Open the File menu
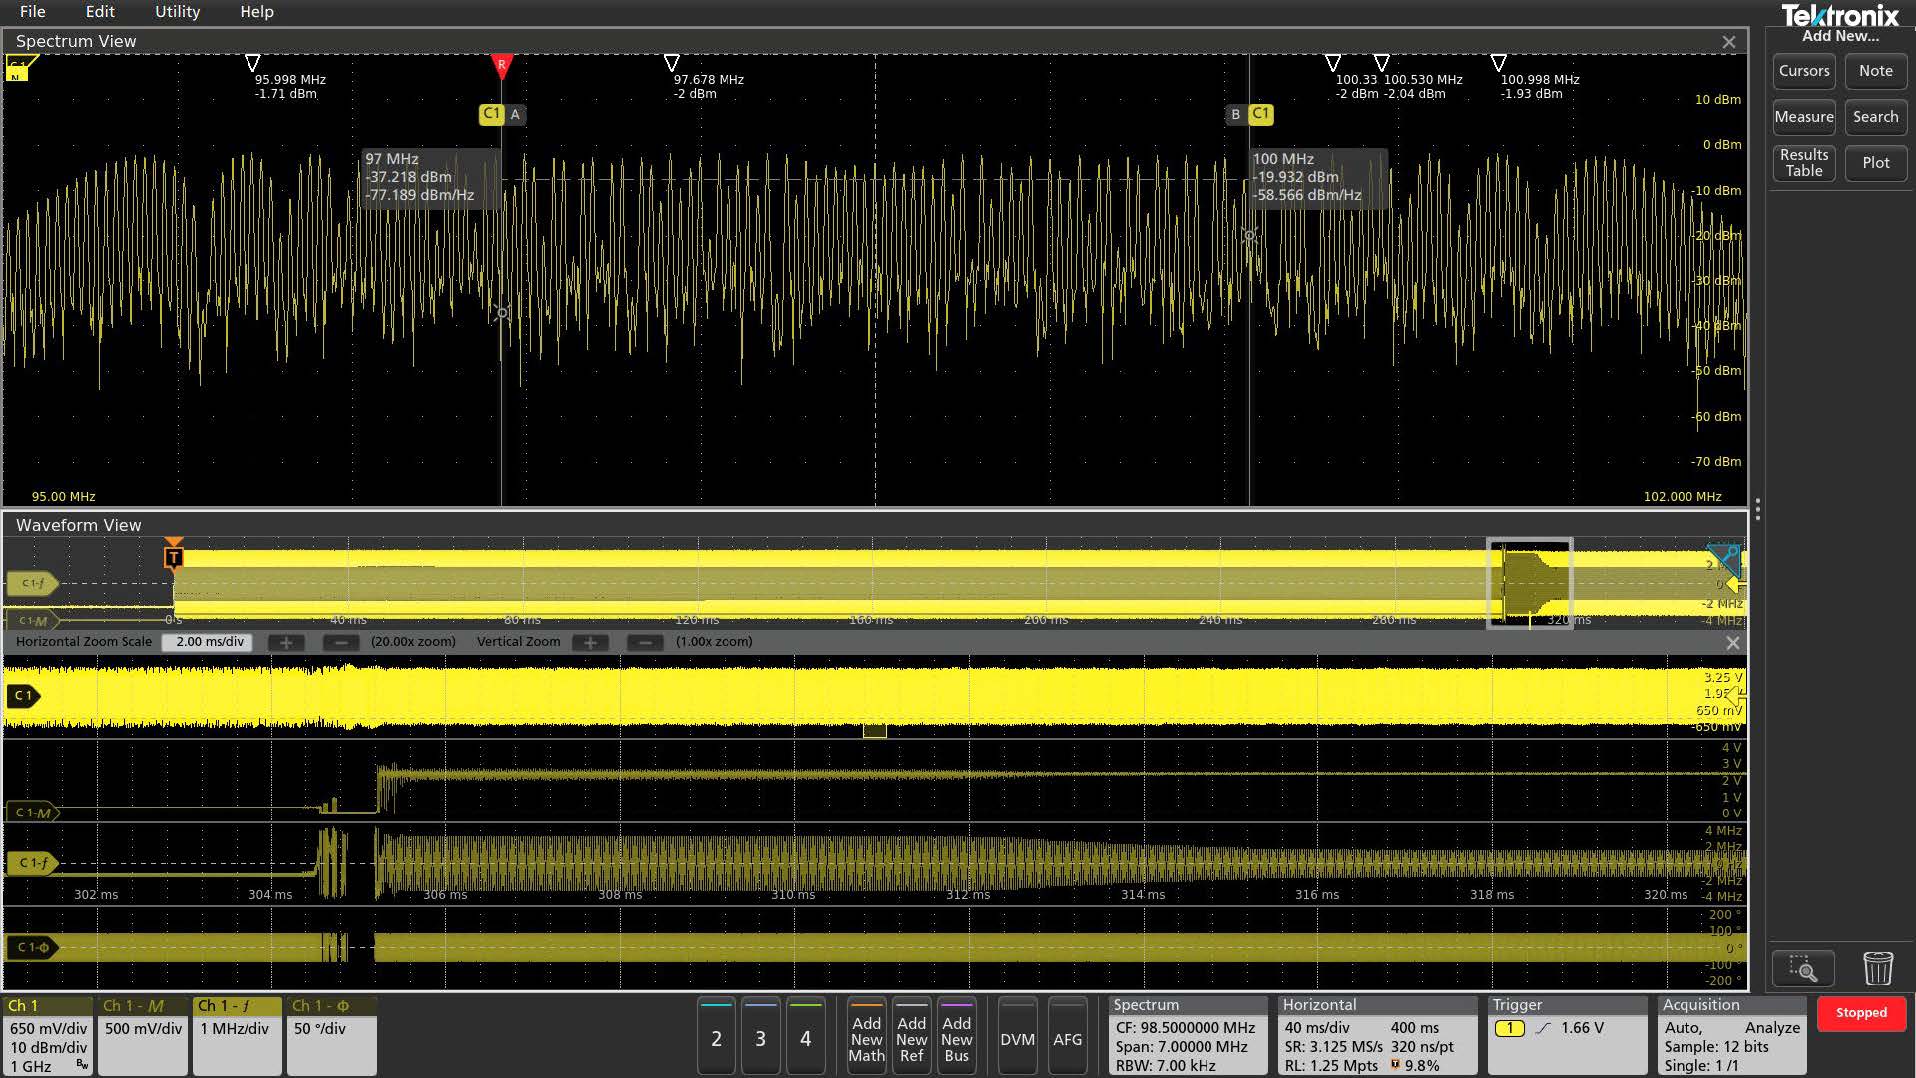The width and height of the screenshot is (1916, 1078). tap(31, 12)
